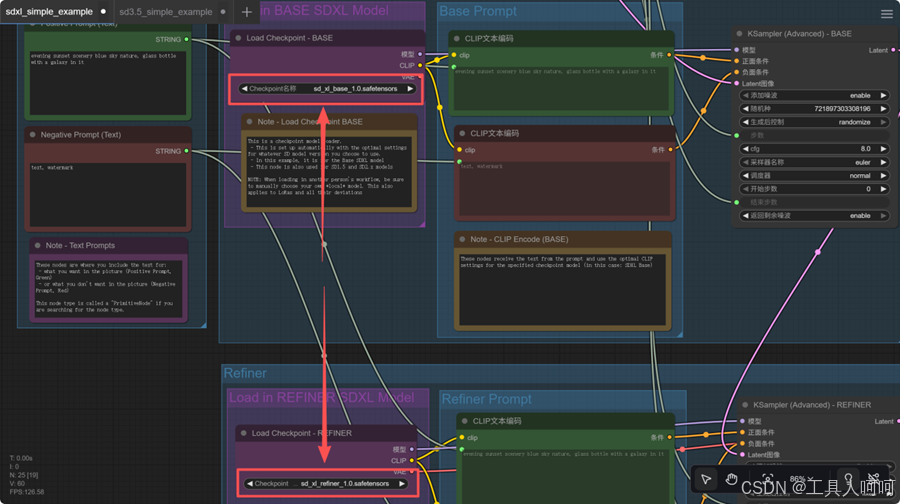
Task: Collapse the KSampler (Advanced) - REFINER node
Action: tap(745, 405)
